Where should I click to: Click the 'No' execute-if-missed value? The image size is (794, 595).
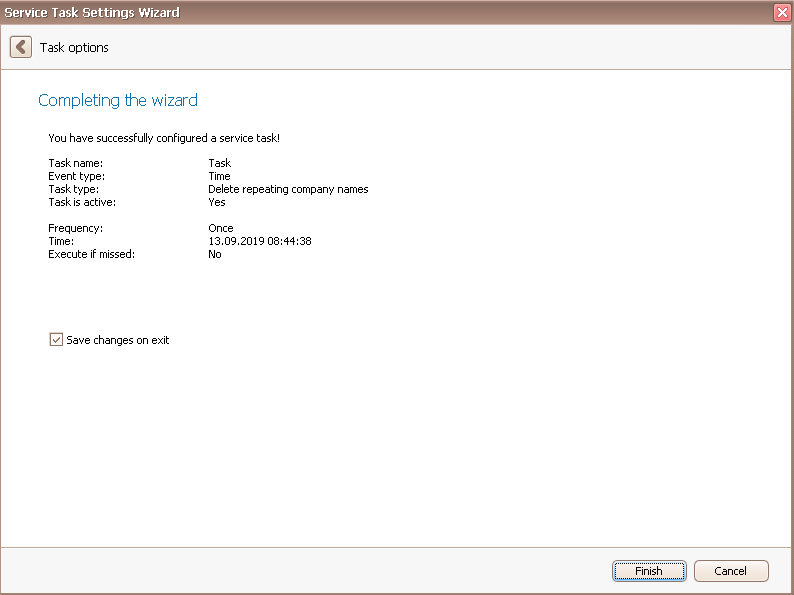tap(215, 254)
